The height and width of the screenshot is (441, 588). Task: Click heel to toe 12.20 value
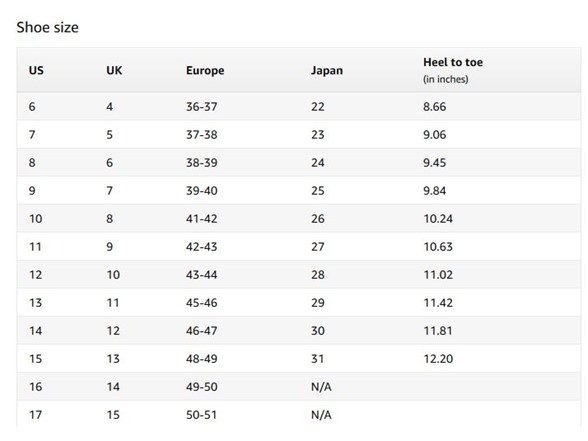coord(438,358)
